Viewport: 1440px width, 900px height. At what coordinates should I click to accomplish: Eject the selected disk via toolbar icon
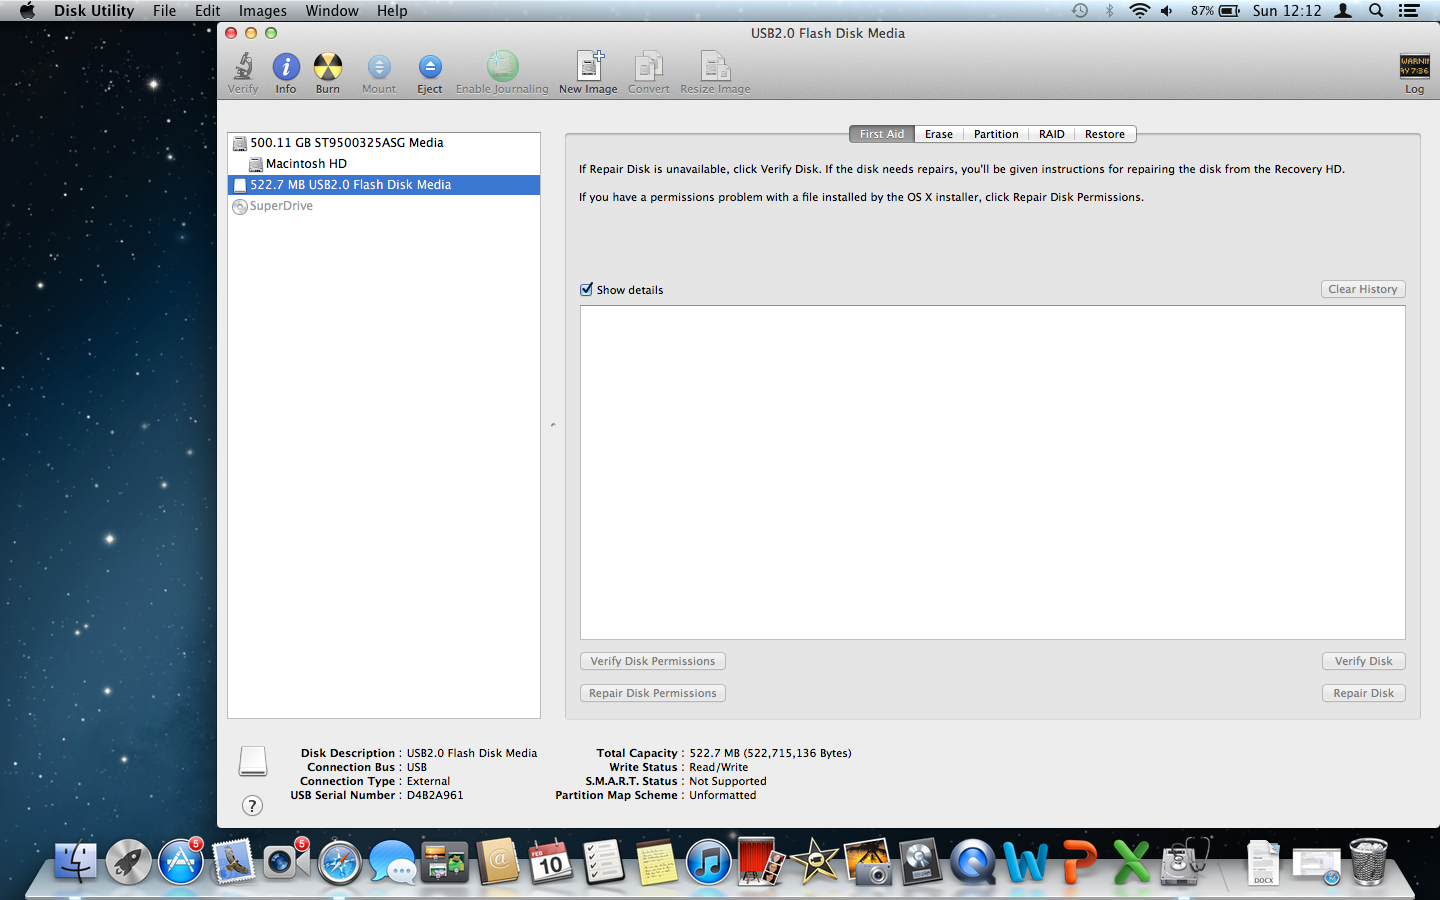point(430,67)
